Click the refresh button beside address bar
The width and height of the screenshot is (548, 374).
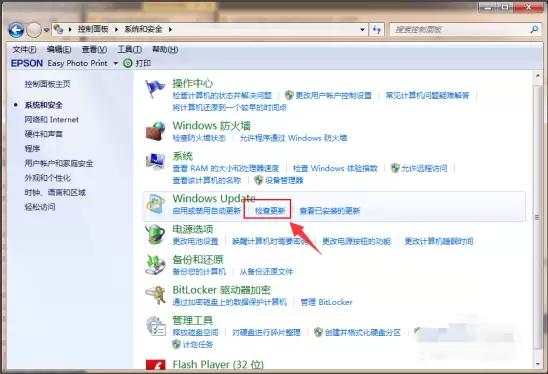click(x=377, y=30)
